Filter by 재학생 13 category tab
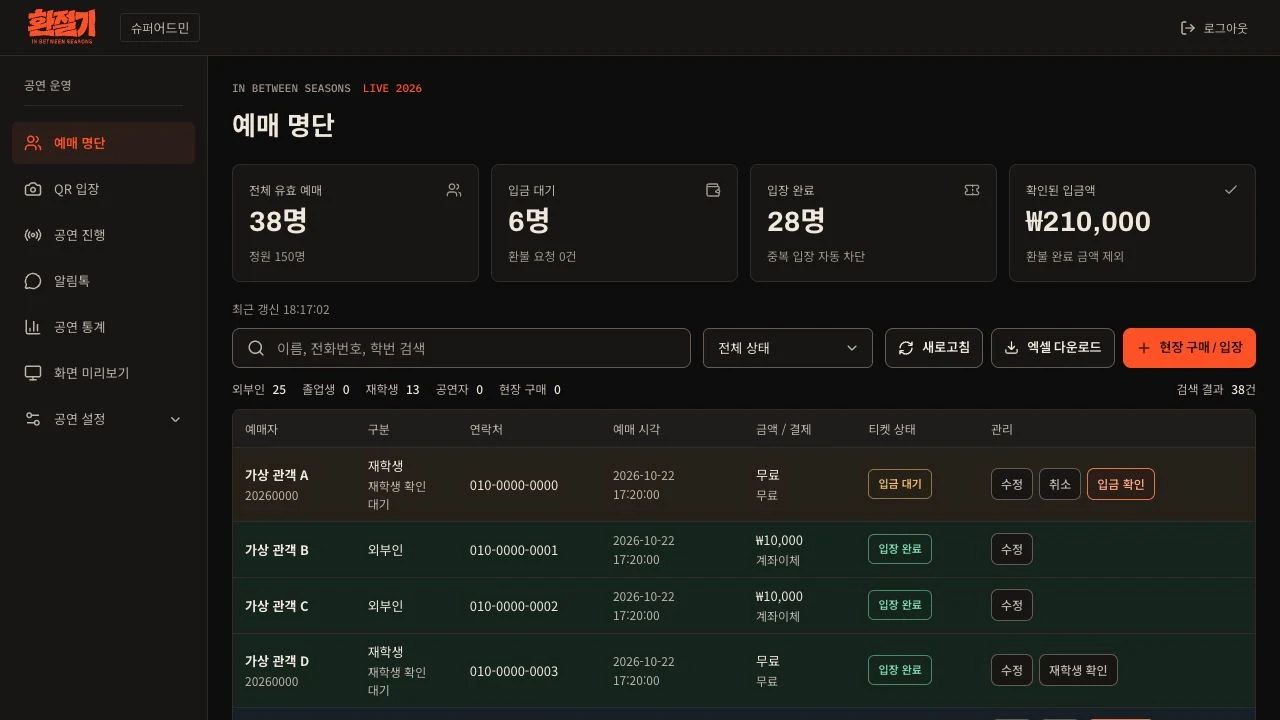The image size is (1280, 720). click(x=393, y=390)
